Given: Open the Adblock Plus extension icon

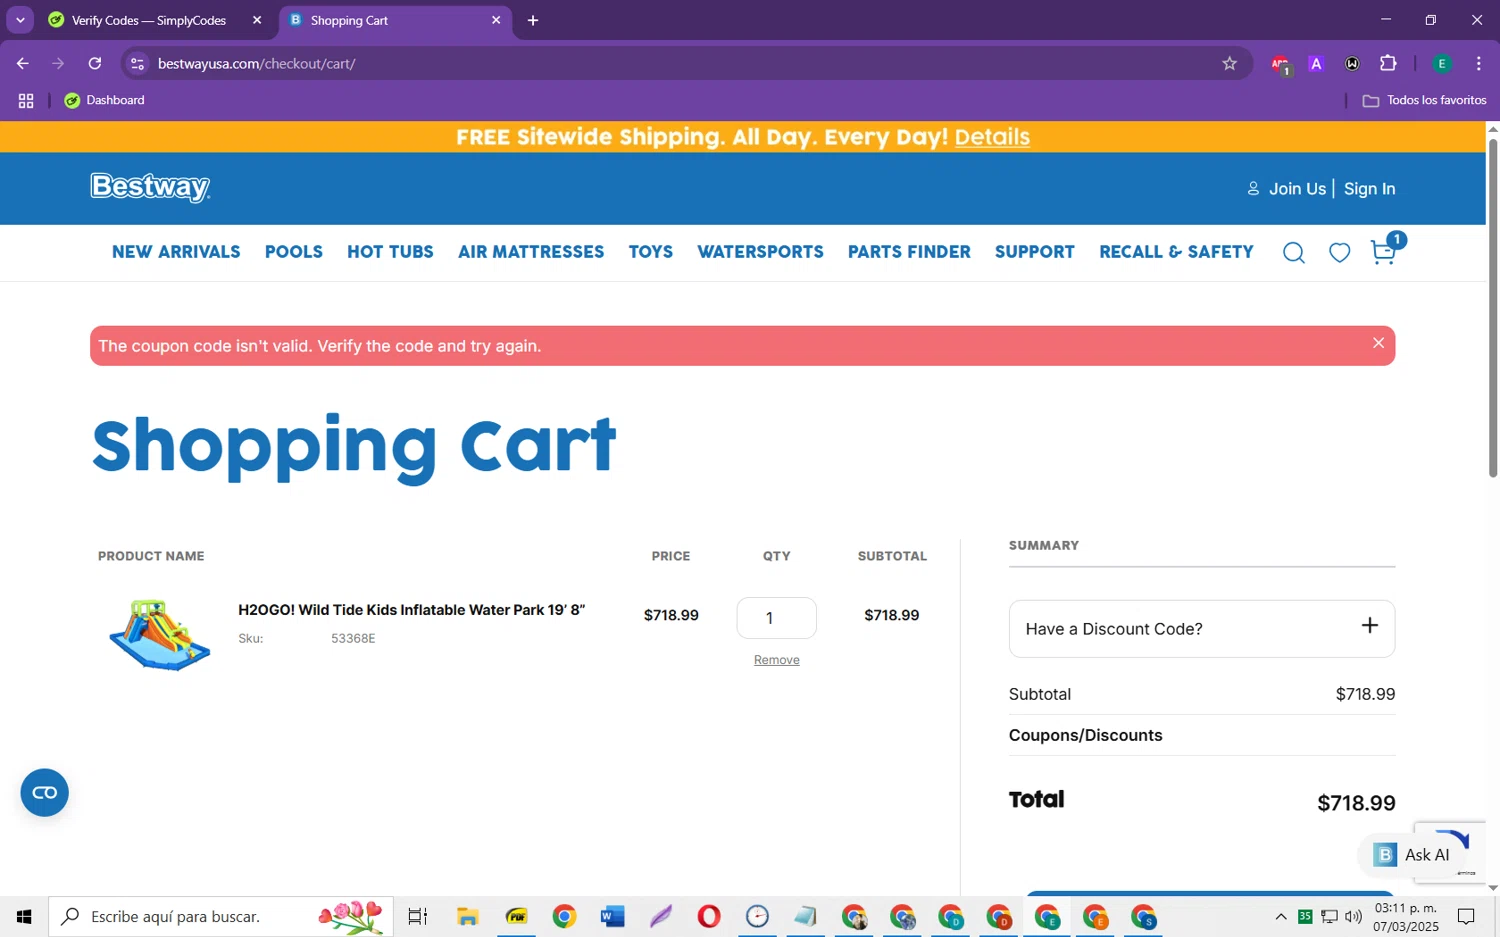Looking at the screenshot, I should (x=1280, y=64).
